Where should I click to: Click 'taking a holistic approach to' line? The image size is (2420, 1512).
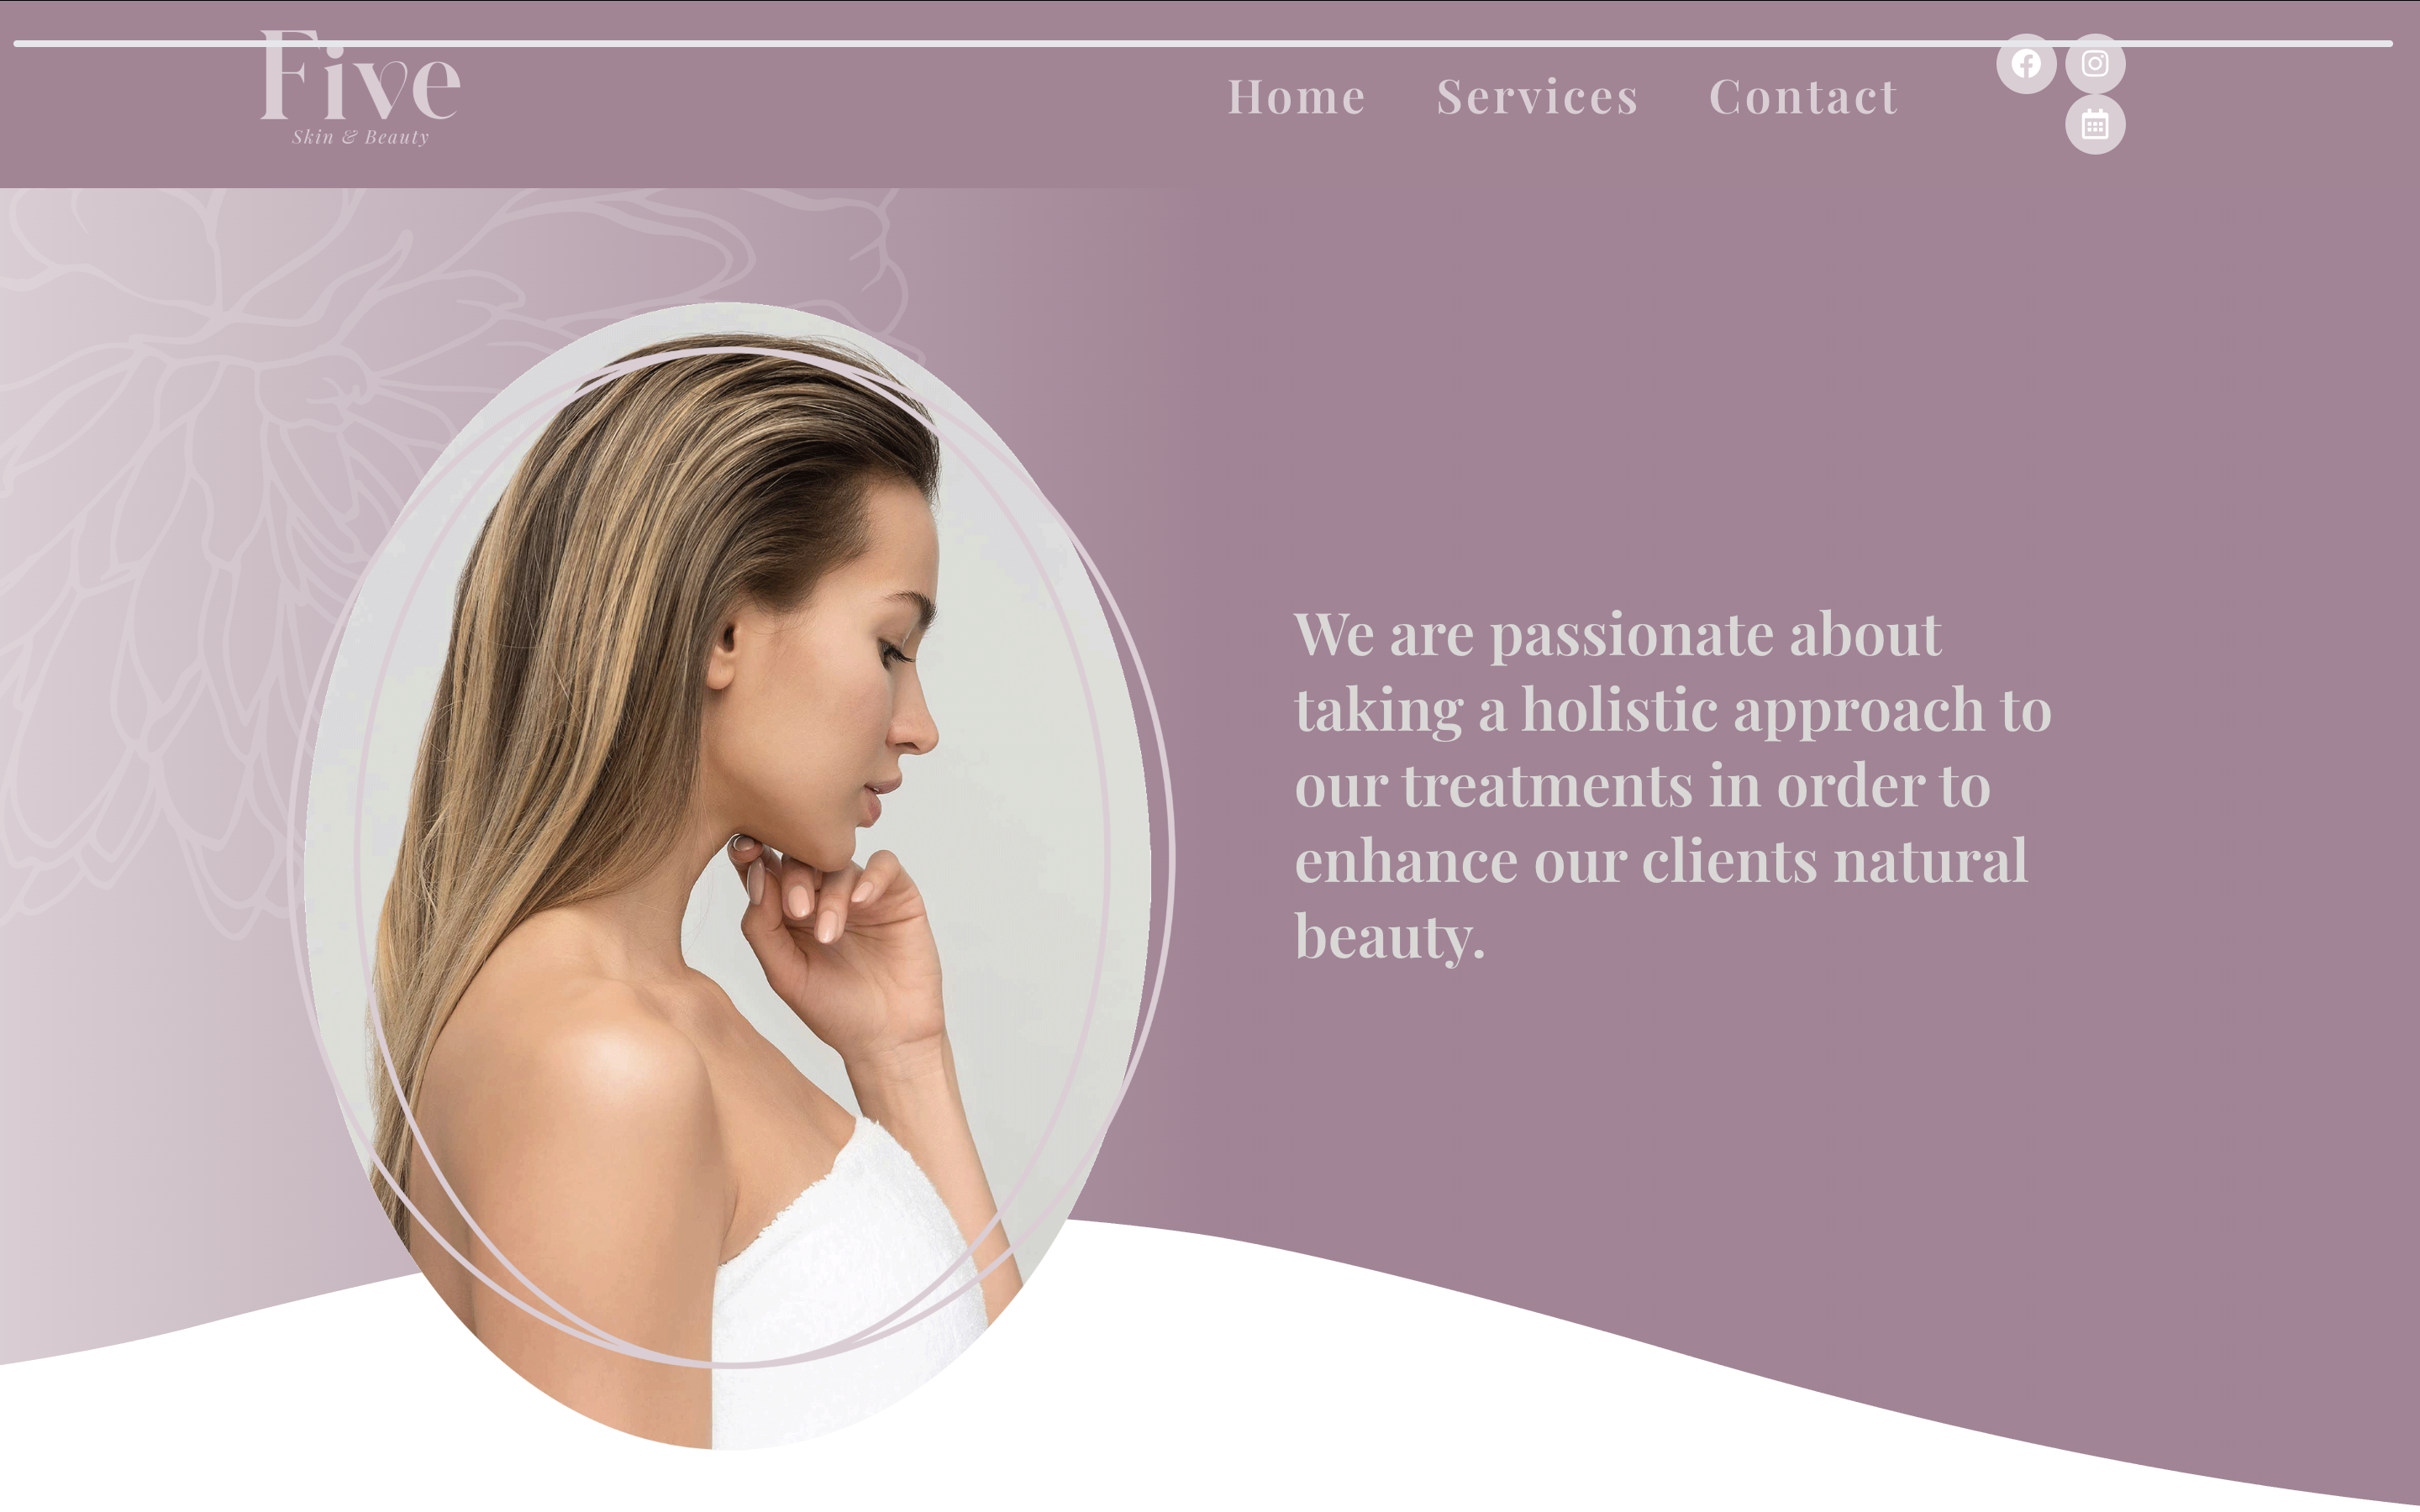click(x=1673, y=710)
